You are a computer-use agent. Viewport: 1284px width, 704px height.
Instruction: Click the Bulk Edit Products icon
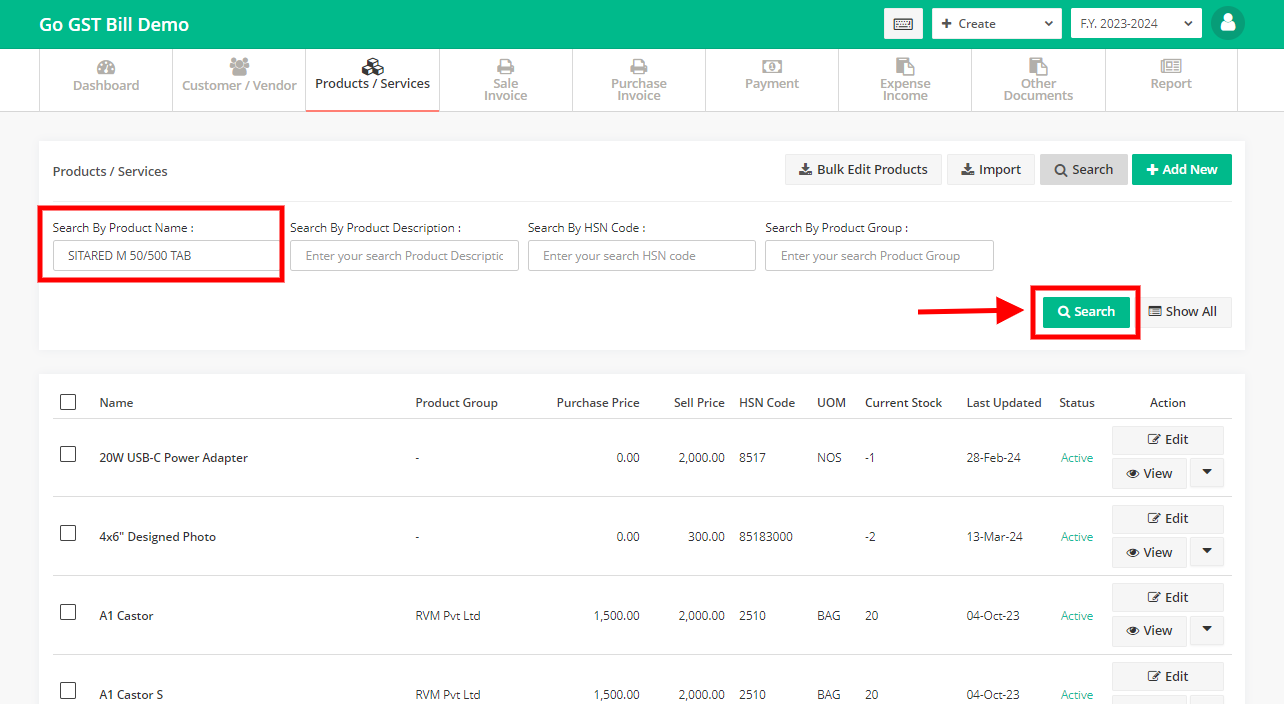tap(805, 169)
